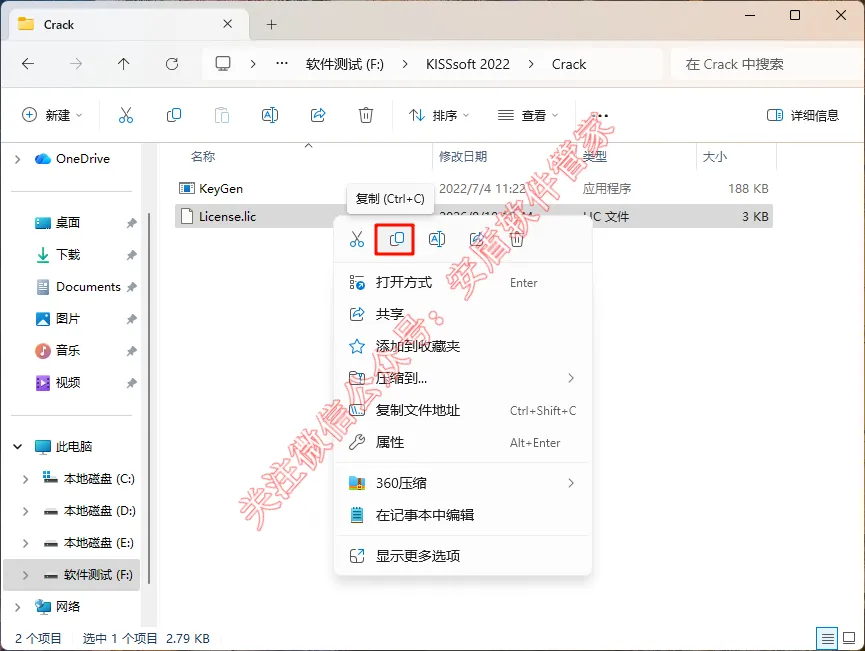This screenshot has width=865, height=651.
Task: Choose 打开方式 from context menu
Action: [462, 282]
